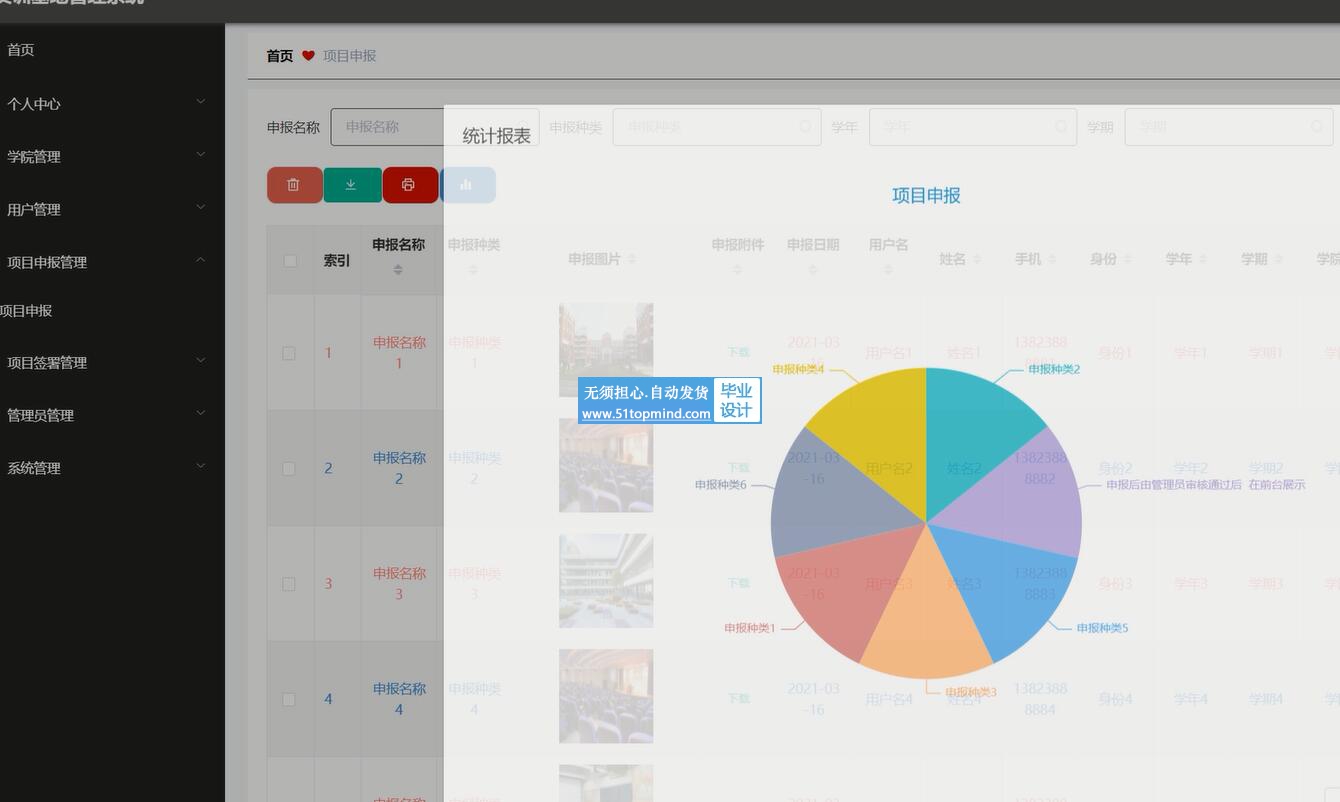The width and height of the screenshot is (1340, 802).
Task: Click pie label 申报种类5
Action: pos(1102,628)
